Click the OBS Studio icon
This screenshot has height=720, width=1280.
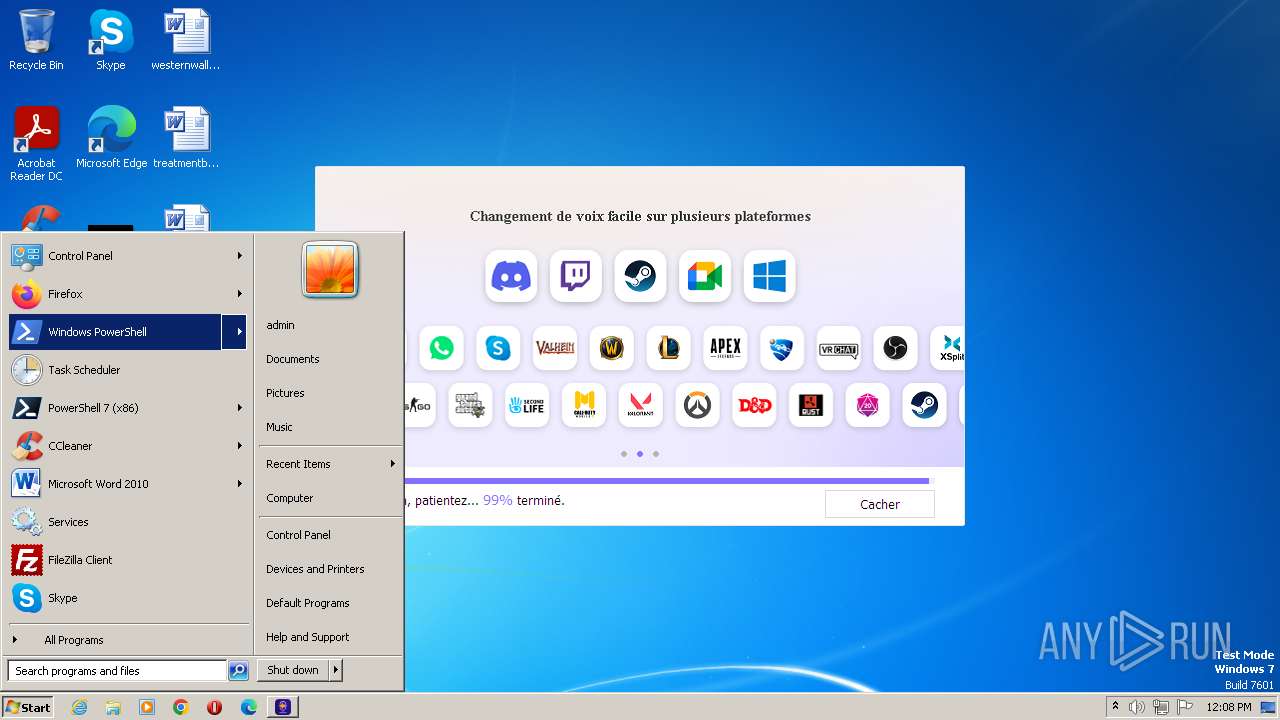(x=895, y=348)
